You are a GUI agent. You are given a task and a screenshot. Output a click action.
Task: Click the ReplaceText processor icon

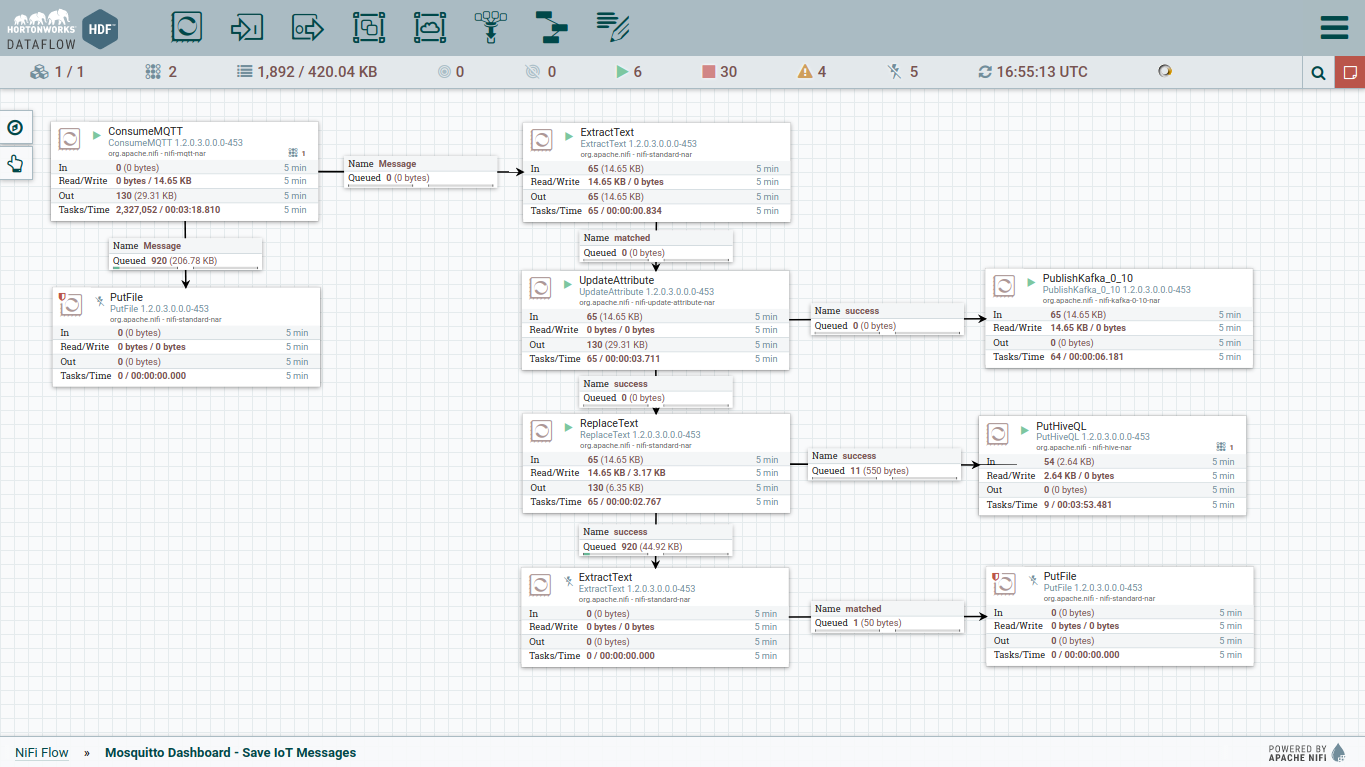541,431
